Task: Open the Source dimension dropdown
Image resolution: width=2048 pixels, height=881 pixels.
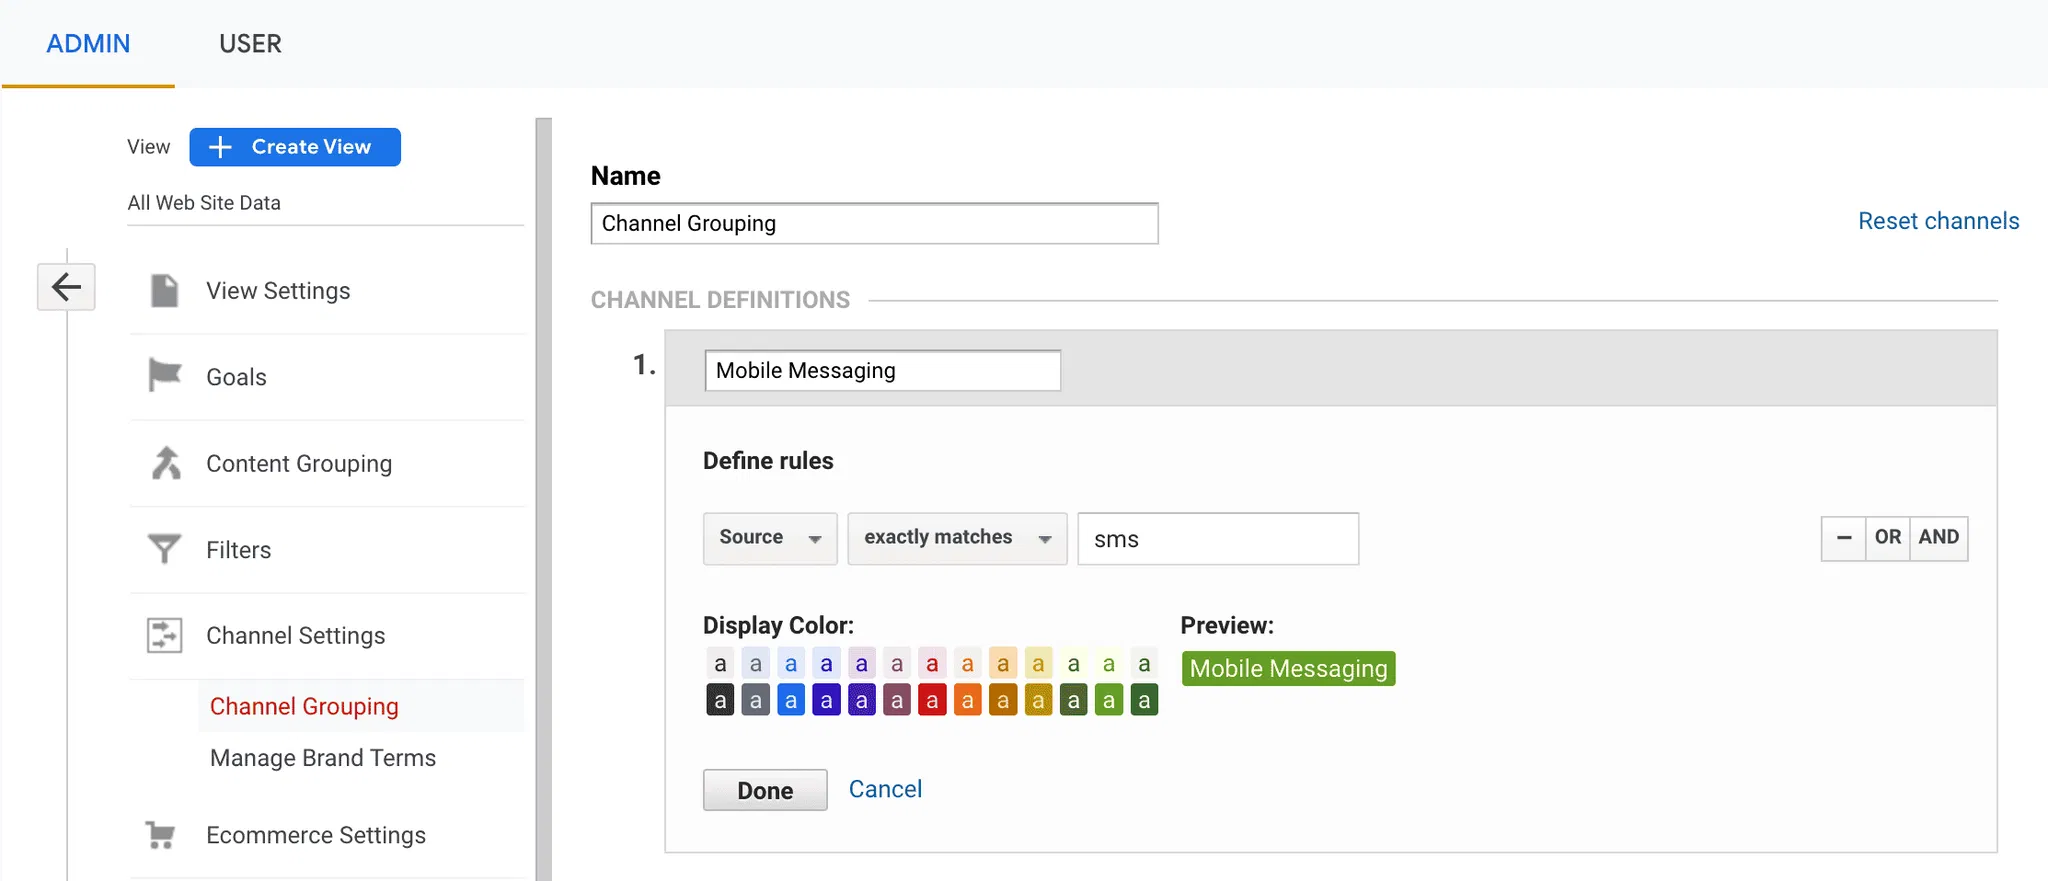Action: click(769, 538)
